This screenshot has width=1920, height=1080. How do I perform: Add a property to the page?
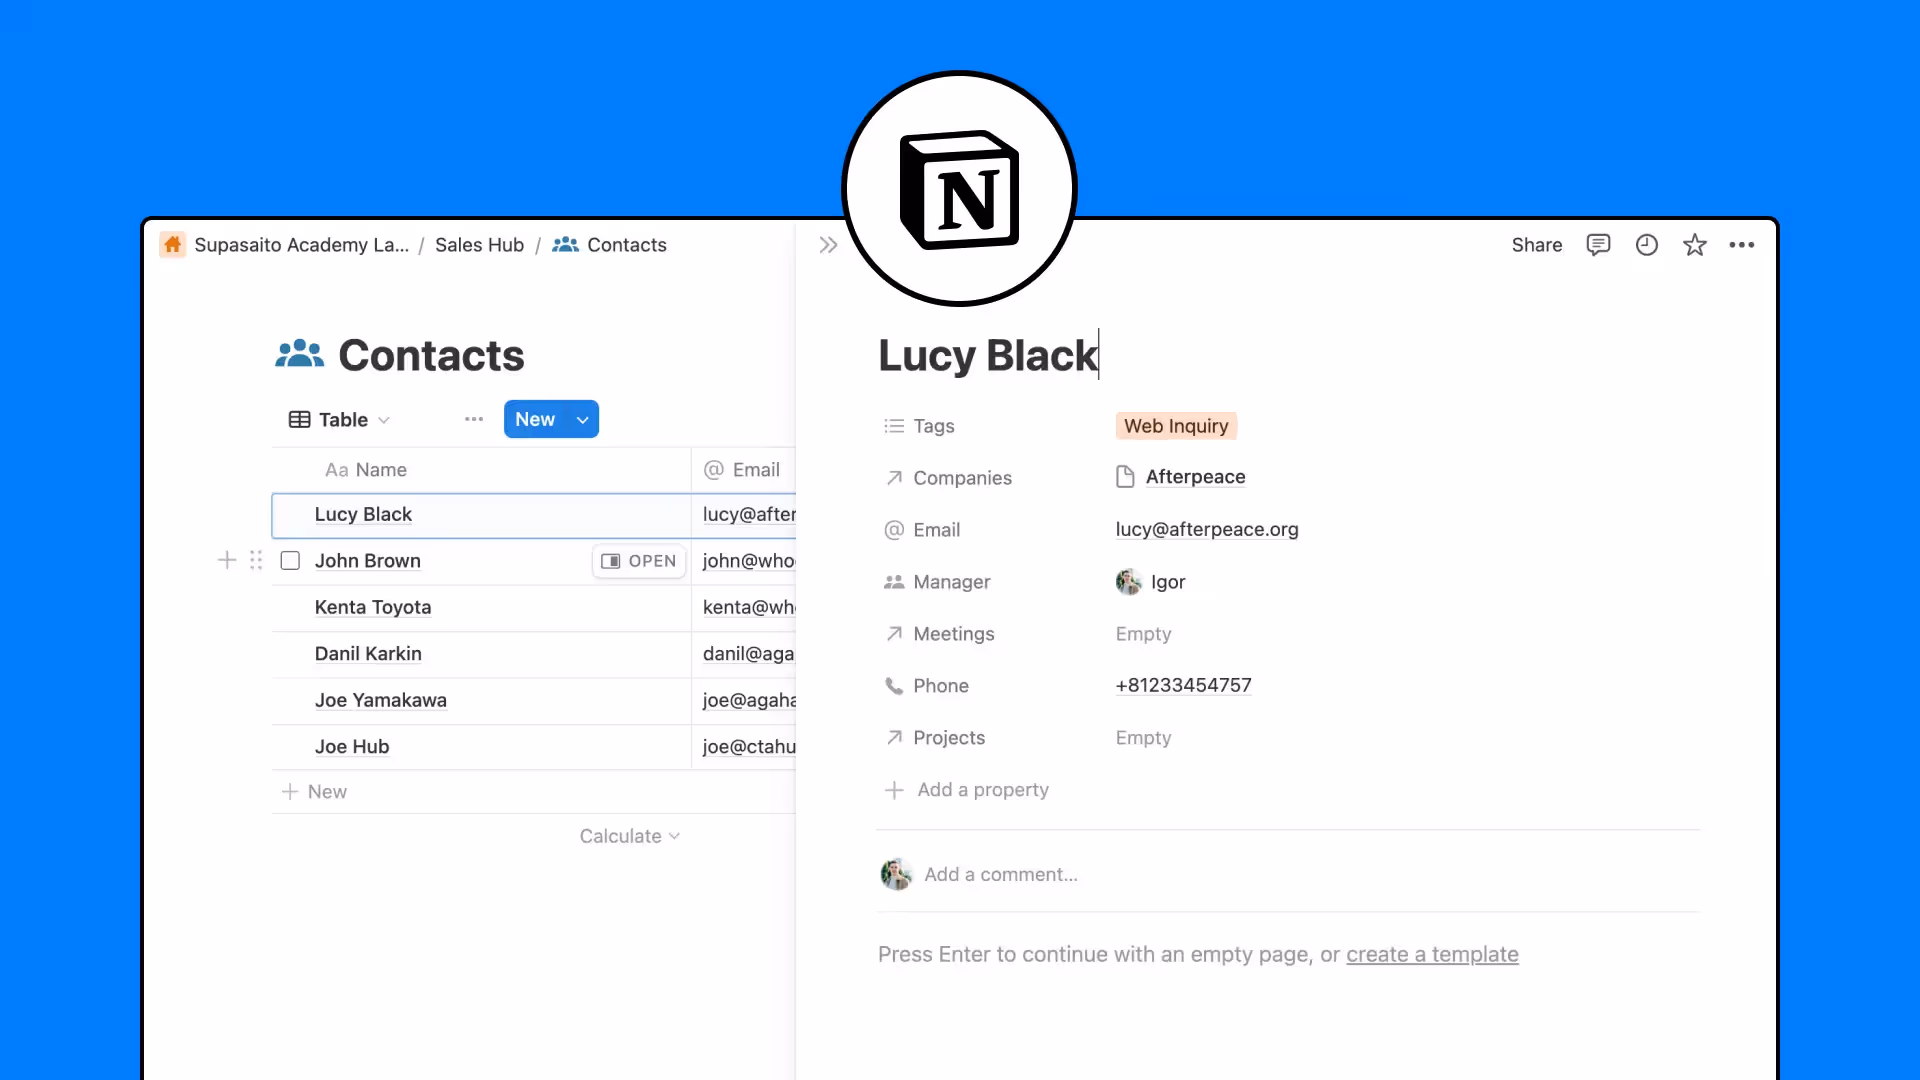coord(982,790)
